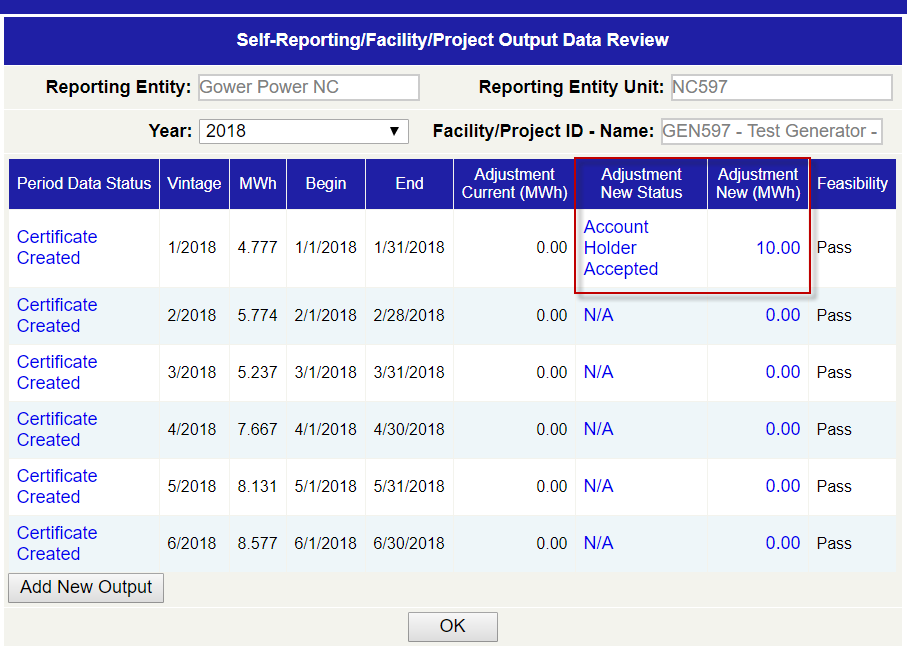Click the Reporting Entity Unit field
The height and width of the screenshot is (654, 907).
(780, 87)
